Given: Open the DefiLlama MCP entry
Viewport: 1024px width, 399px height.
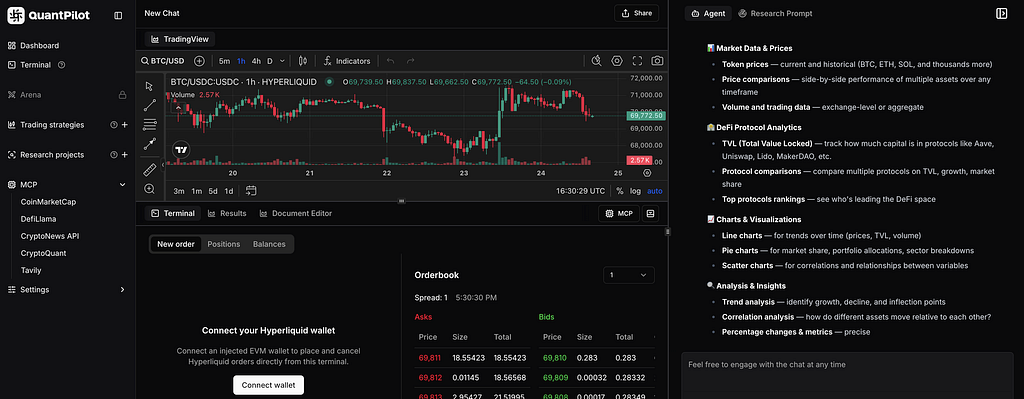Looking at the screenshot, I should 40,219.
